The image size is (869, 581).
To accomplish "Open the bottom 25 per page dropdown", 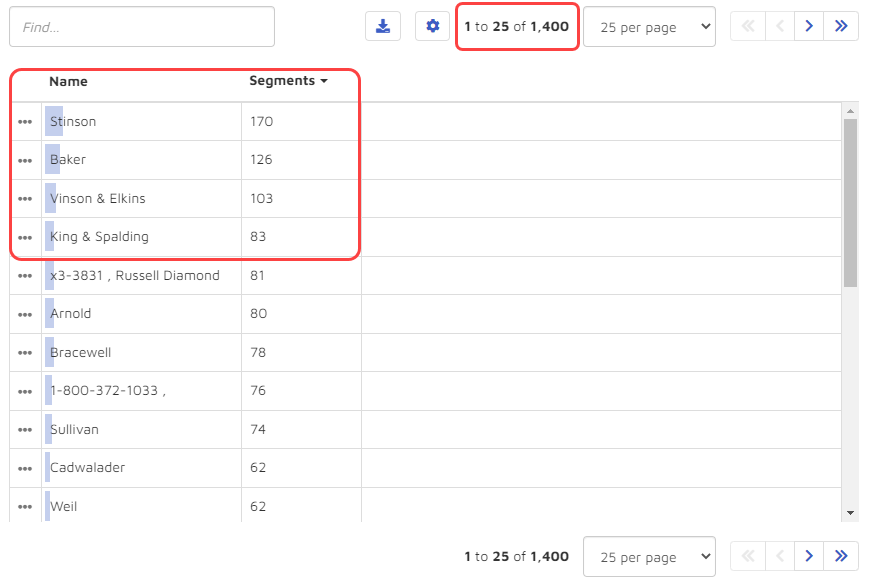I will 649,557.
